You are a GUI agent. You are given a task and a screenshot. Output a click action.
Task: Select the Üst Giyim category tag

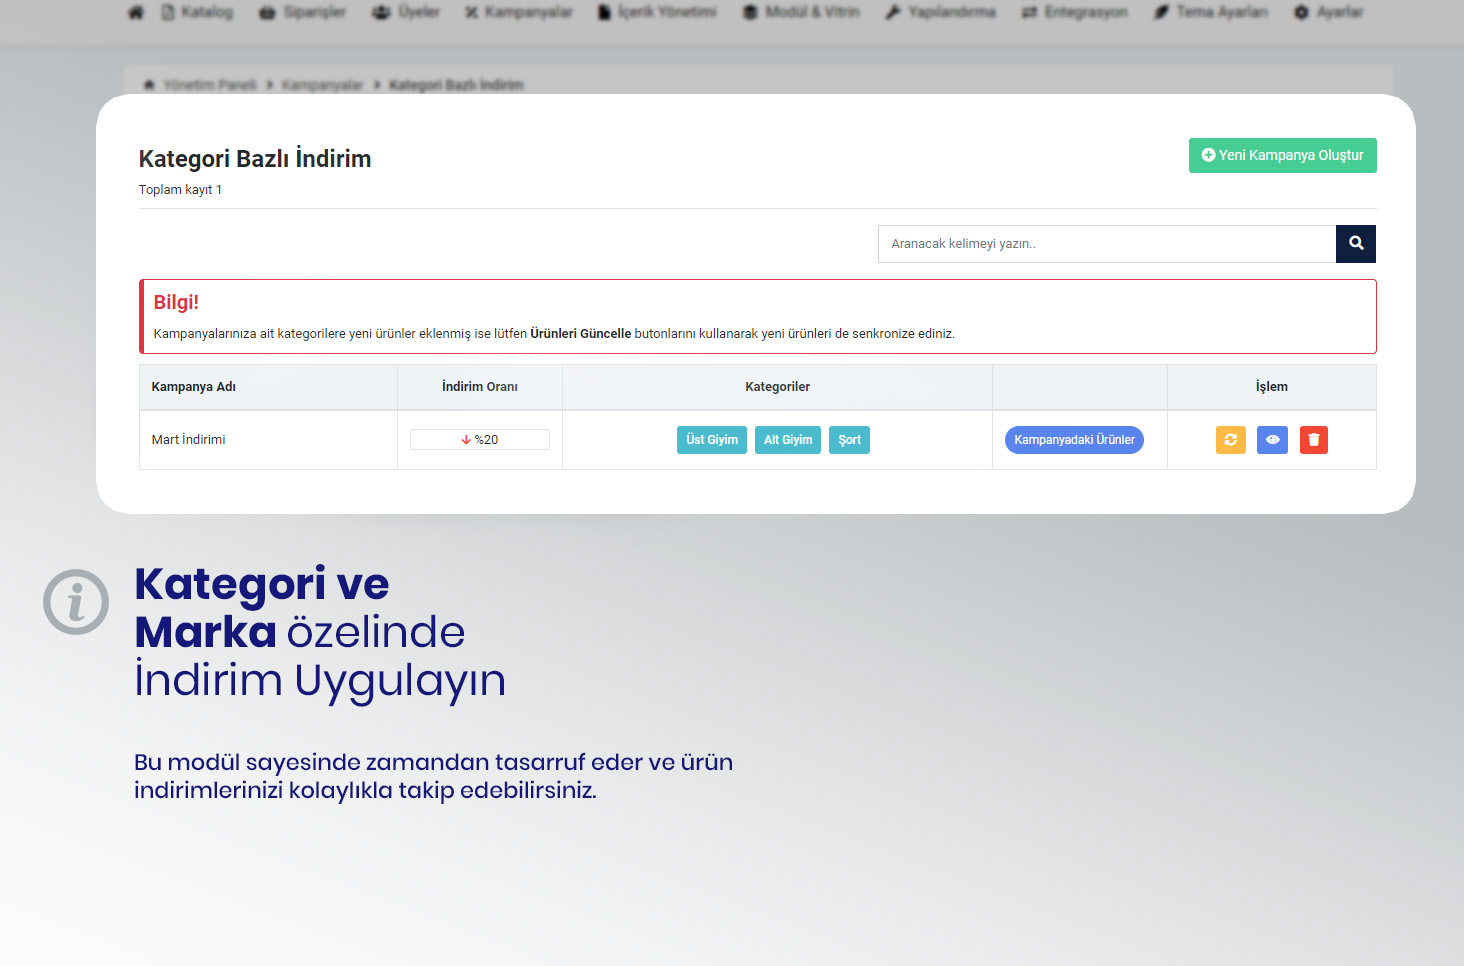pos(711,440)
